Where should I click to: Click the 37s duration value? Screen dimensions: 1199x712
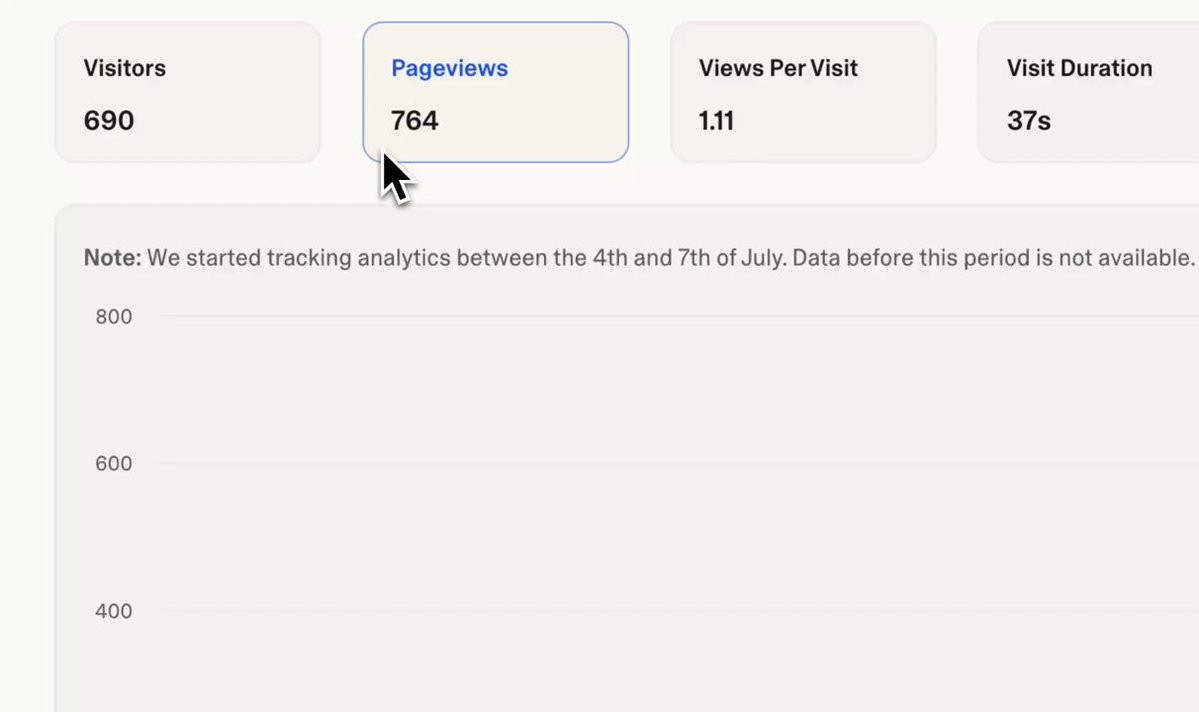pos(1028,121)
